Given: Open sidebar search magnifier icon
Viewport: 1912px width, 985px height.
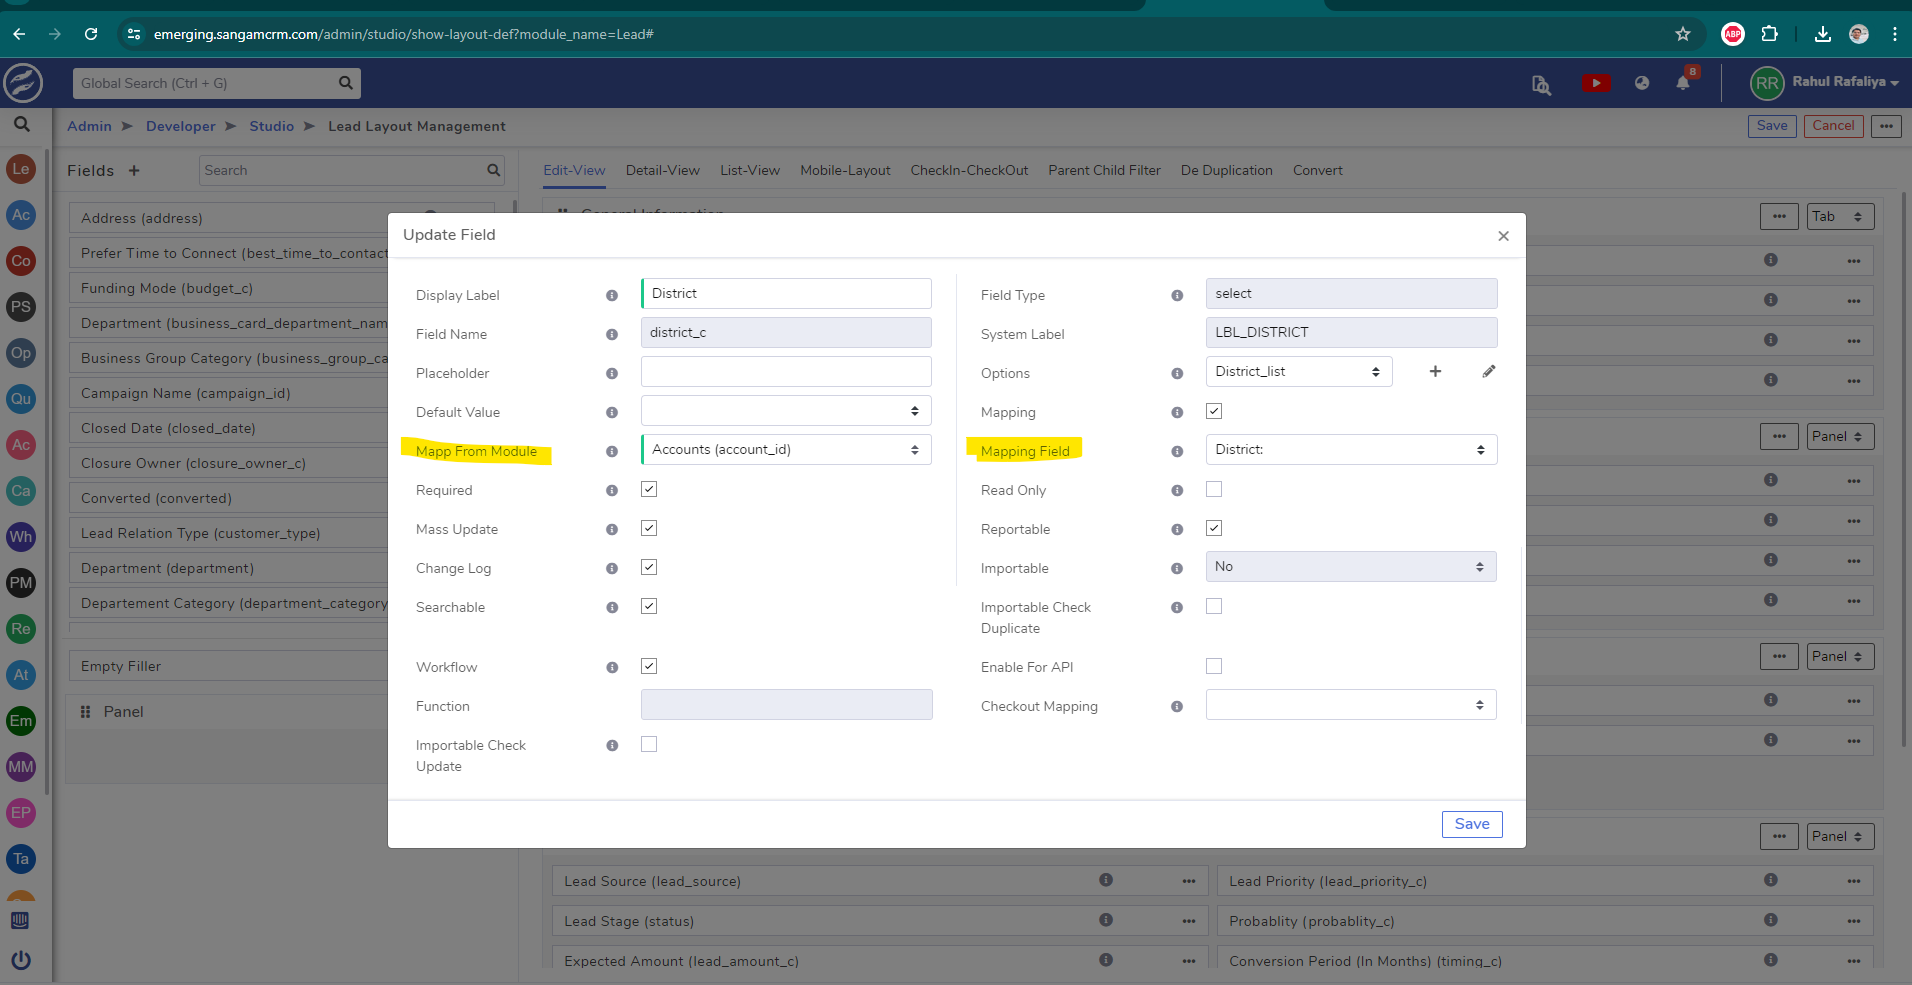Looking at the screenshot, I should click(x=21, y=125).
